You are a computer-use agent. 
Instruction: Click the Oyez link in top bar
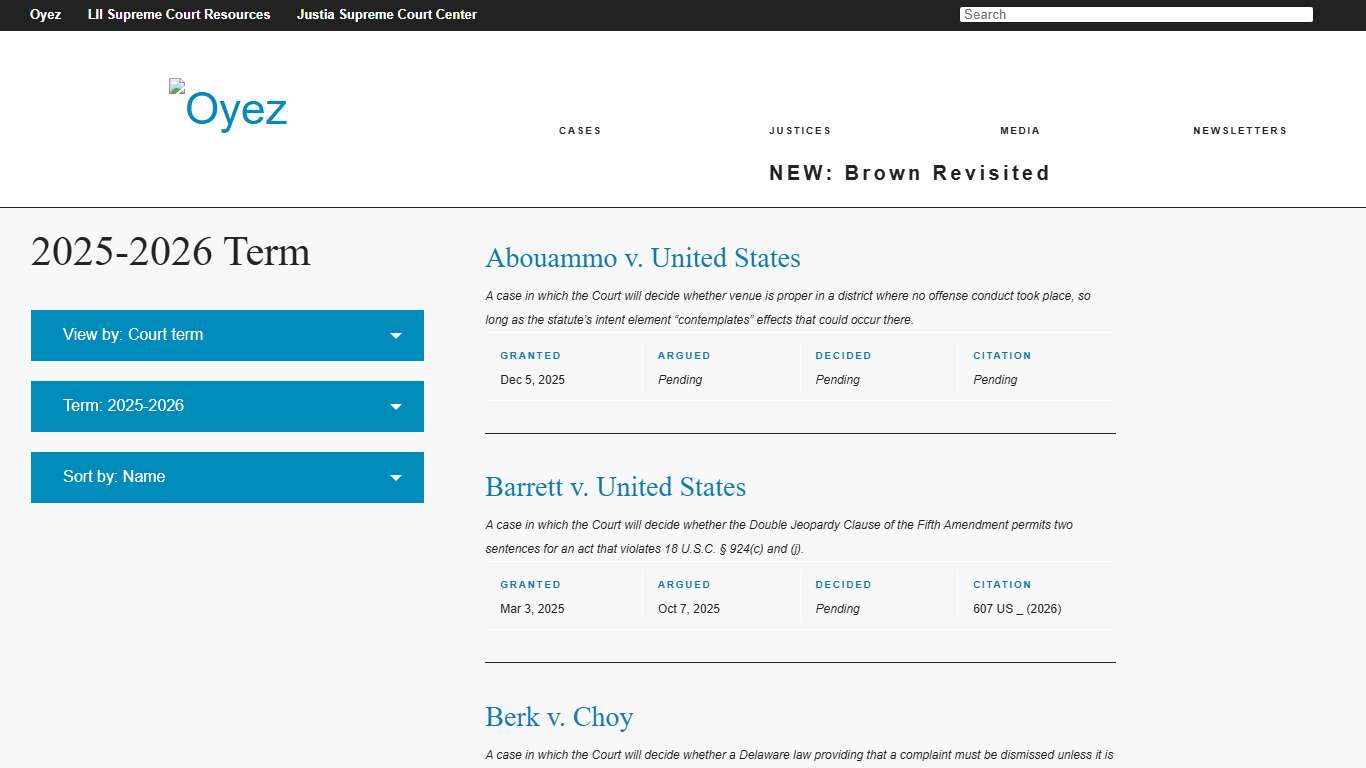(x=46, y=15)
